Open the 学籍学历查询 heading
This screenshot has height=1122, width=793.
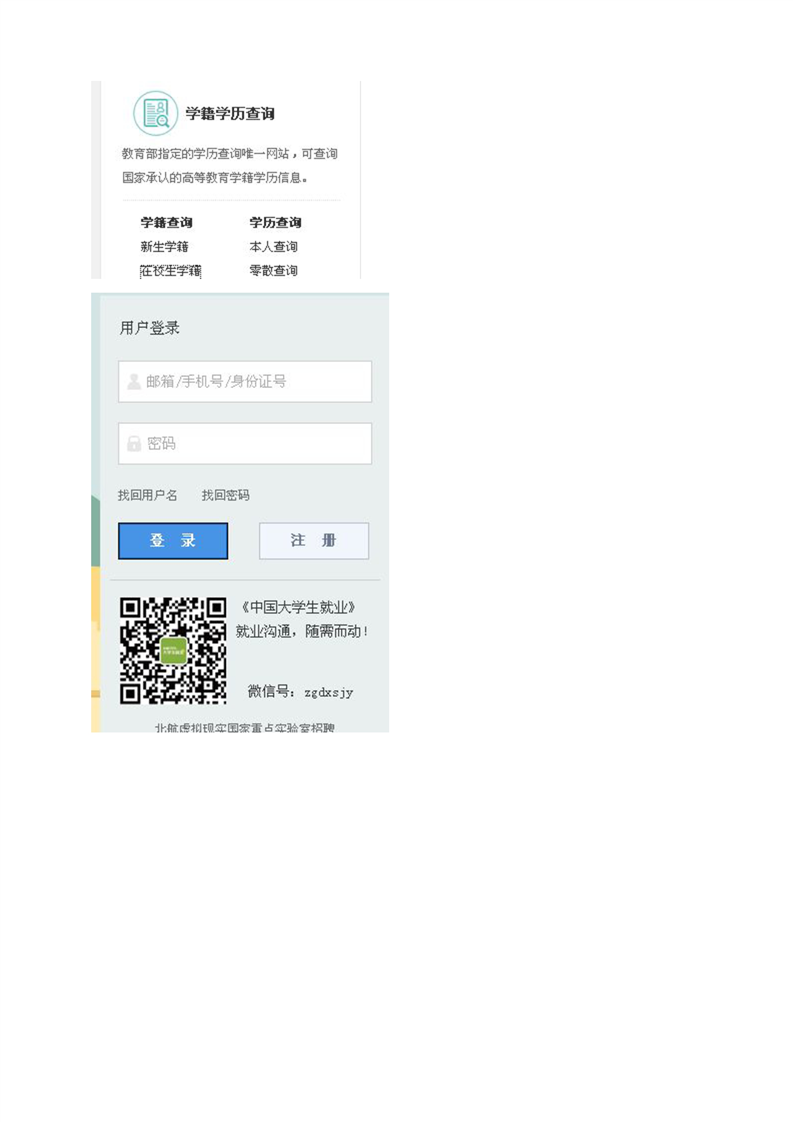pyautogui.click(x=230, y=114)
